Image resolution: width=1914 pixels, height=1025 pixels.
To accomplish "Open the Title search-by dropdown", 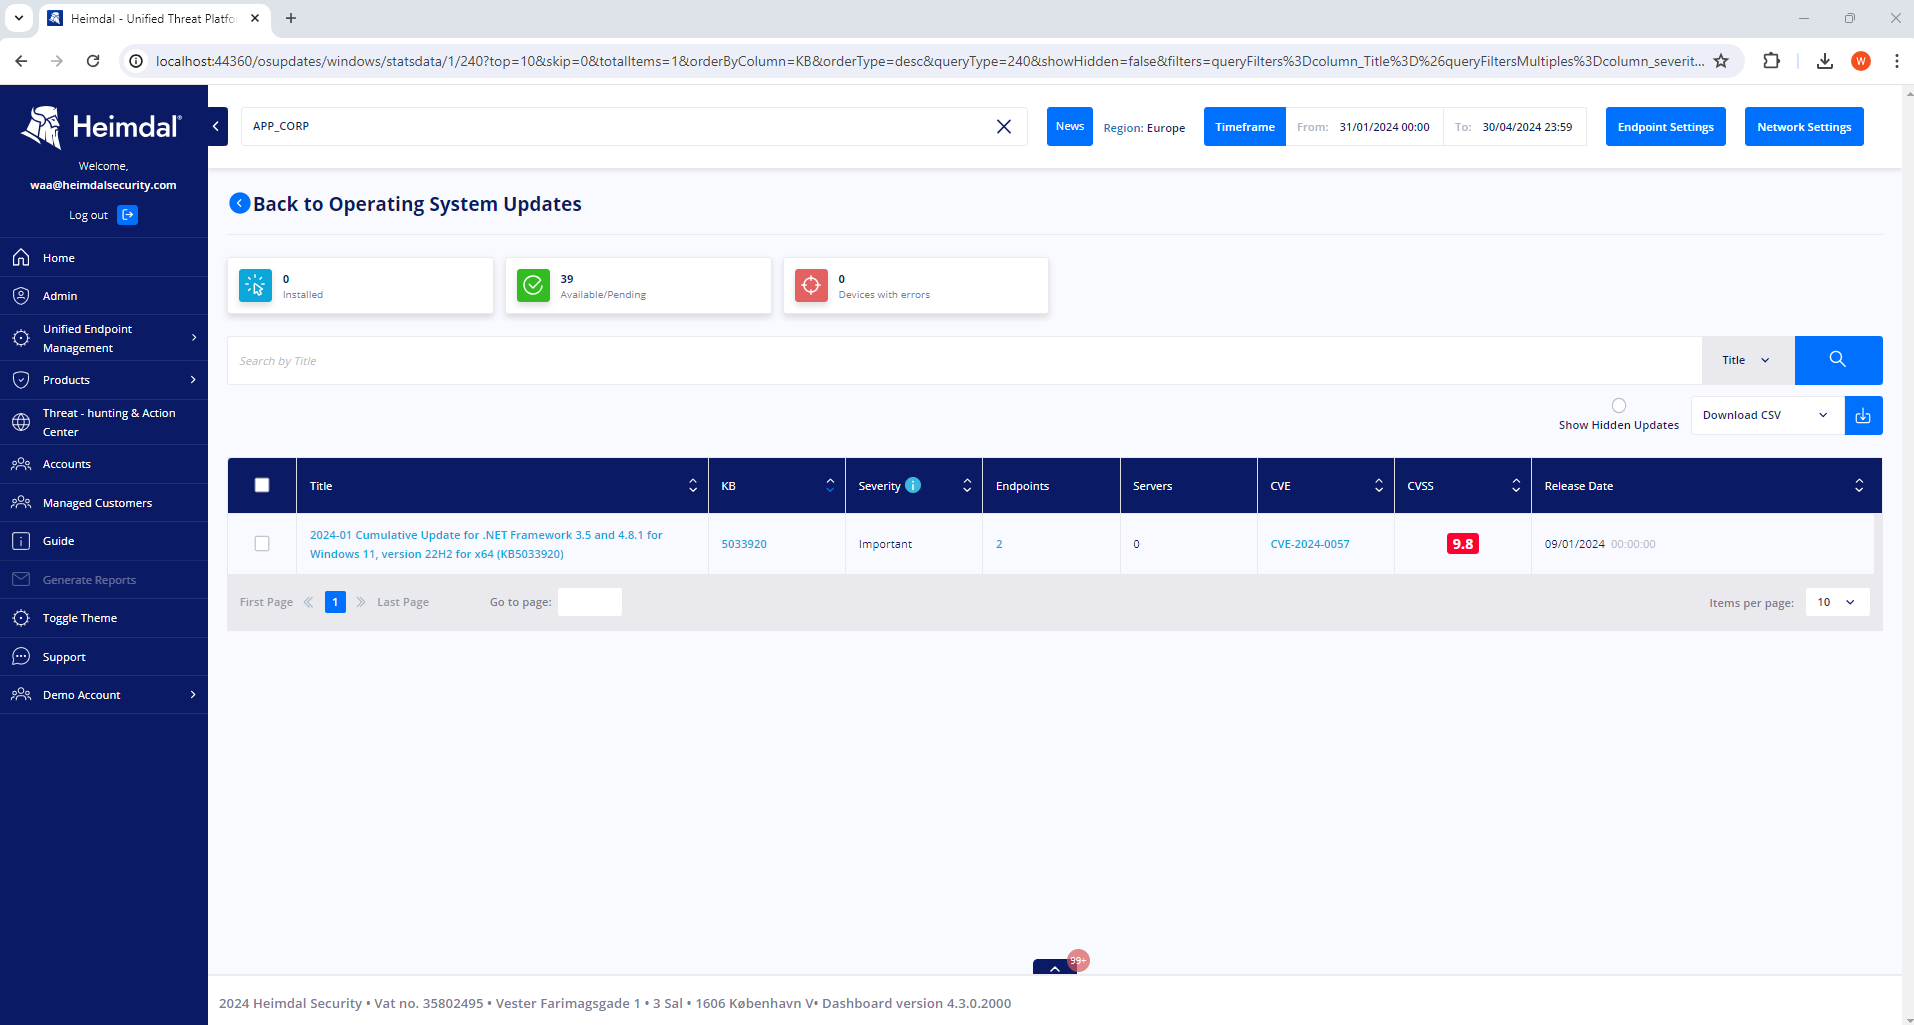I will click(1748, 360).
